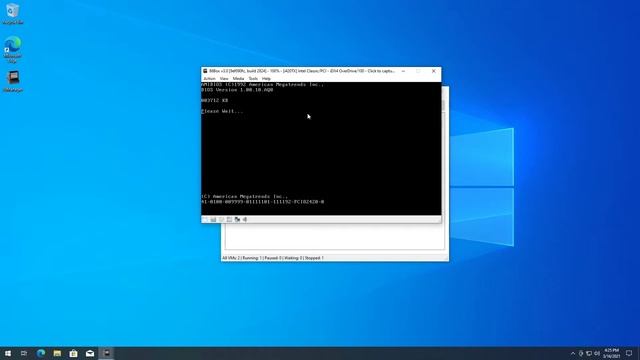Image resolution: width=640 pixels, height=360 pixels.
Task: Click the sound speaker icon in 86Box status bar
Action: click(245, 220)
